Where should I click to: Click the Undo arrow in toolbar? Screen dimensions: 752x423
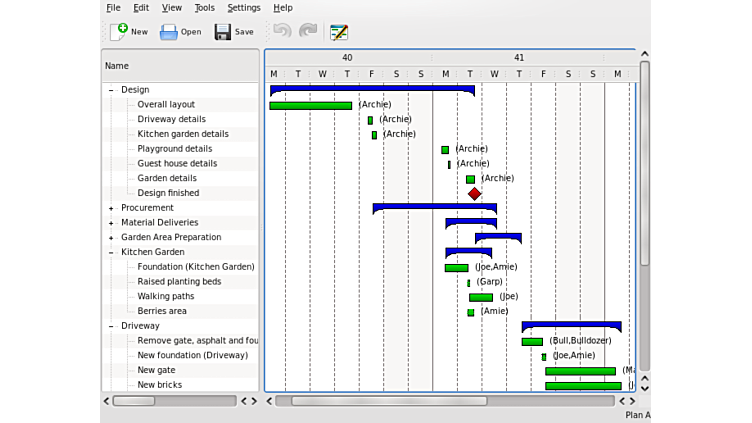[x=282, y=31]
